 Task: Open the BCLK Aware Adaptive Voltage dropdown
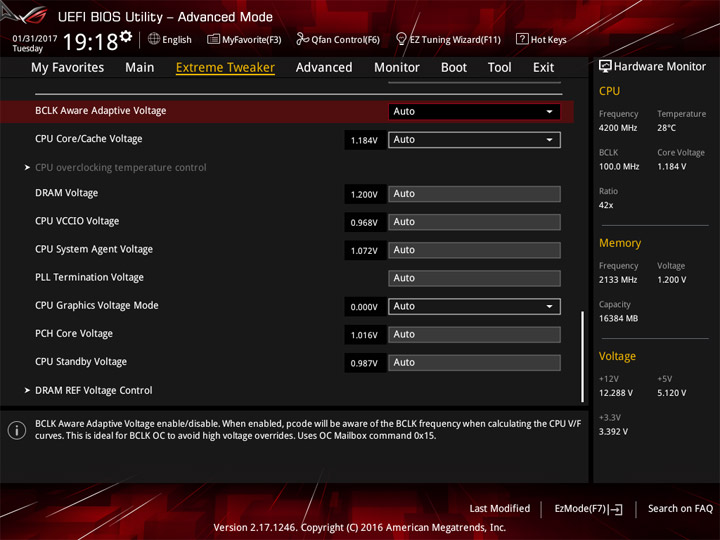474,112
